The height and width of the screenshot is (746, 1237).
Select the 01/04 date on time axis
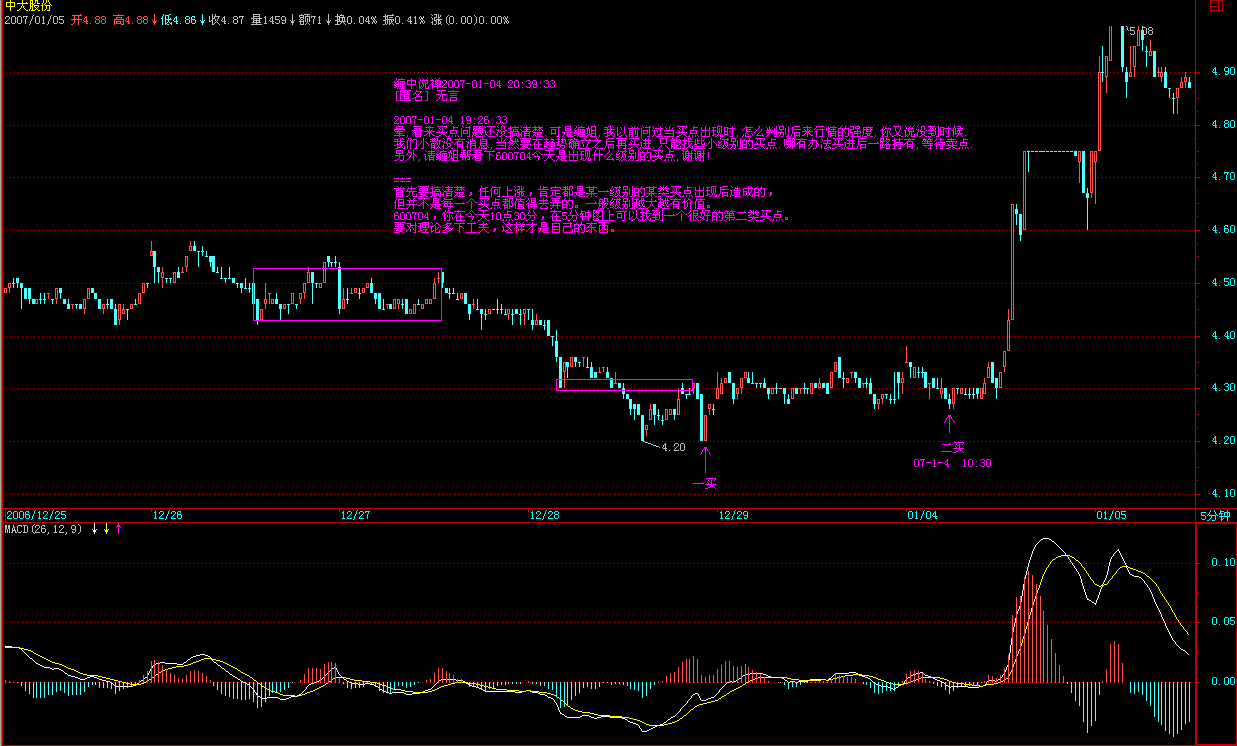[922, 515]
